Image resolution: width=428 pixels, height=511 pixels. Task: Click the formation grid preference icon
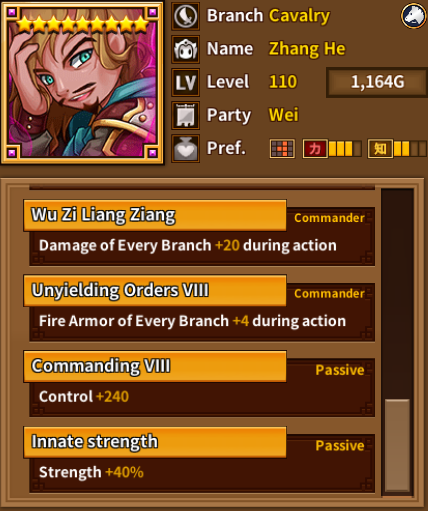tap(282, 149)
